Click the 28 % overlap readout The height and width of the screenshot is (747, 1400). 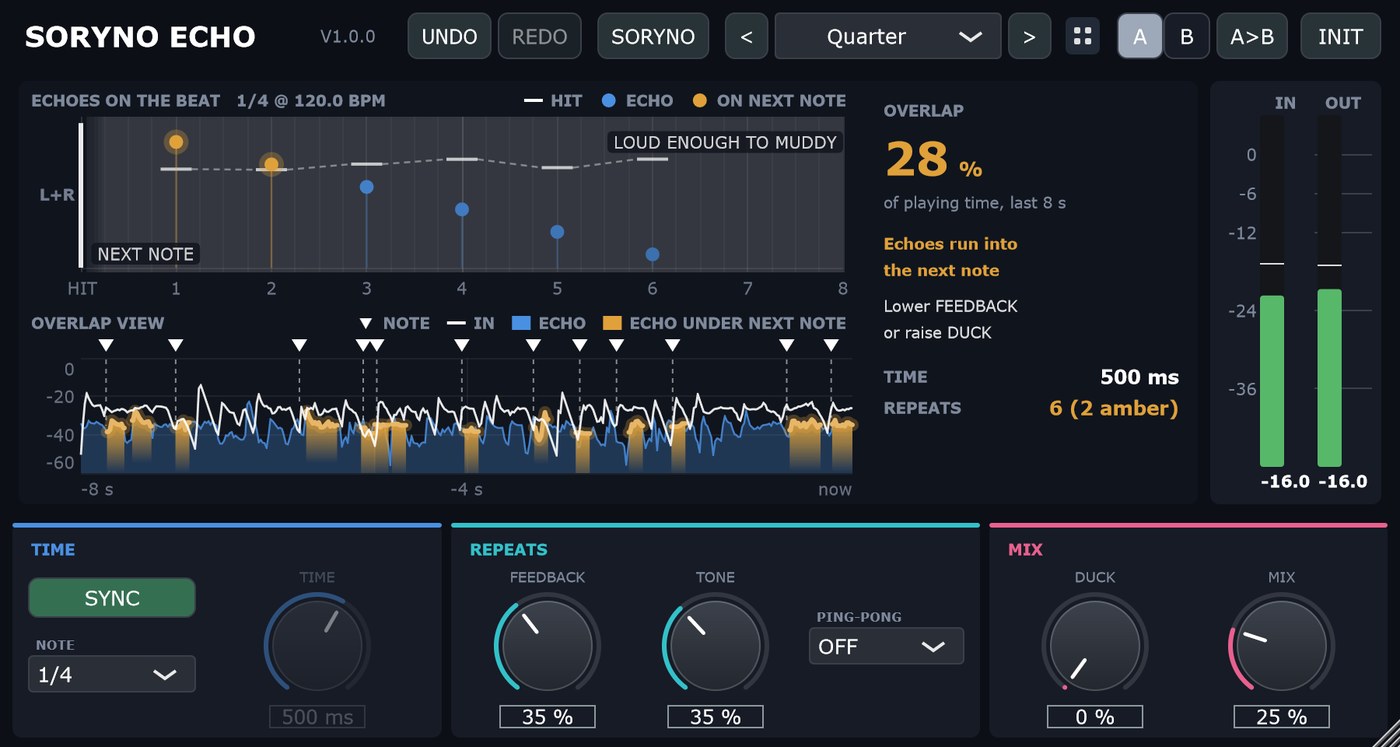933,159
